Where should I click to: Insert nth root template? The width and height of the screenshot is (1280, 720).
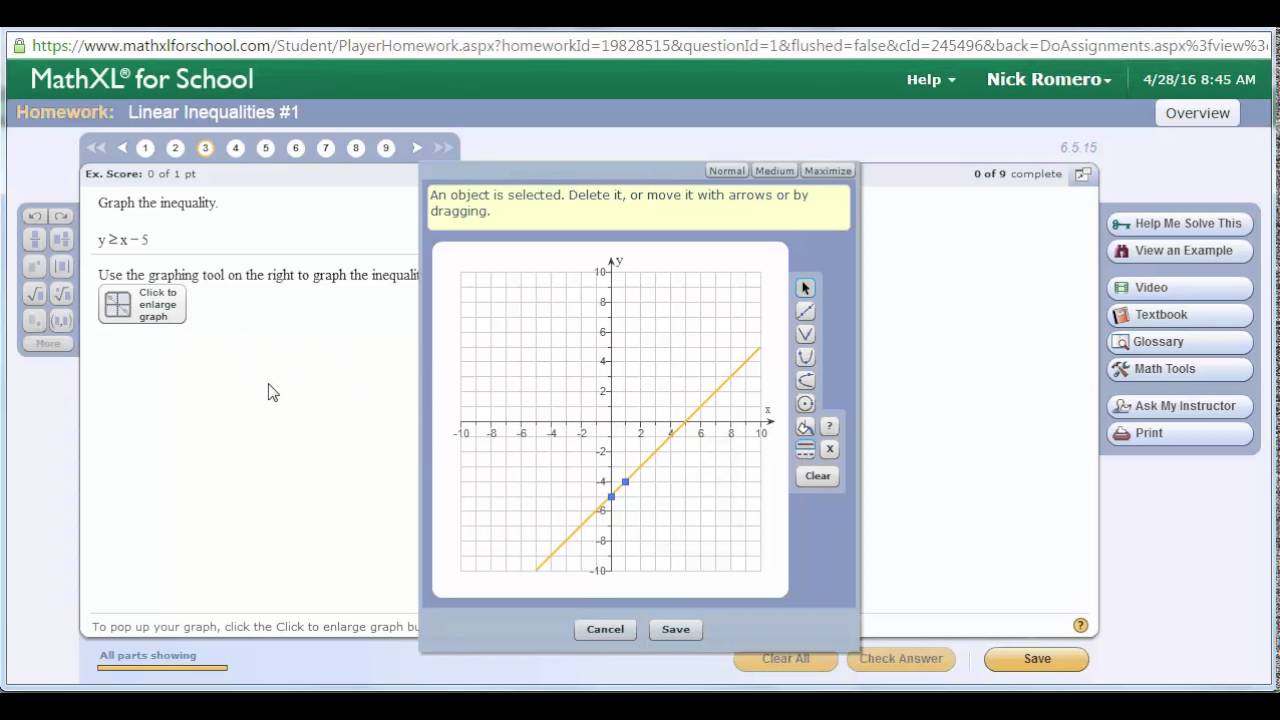(x=61, y=294)
